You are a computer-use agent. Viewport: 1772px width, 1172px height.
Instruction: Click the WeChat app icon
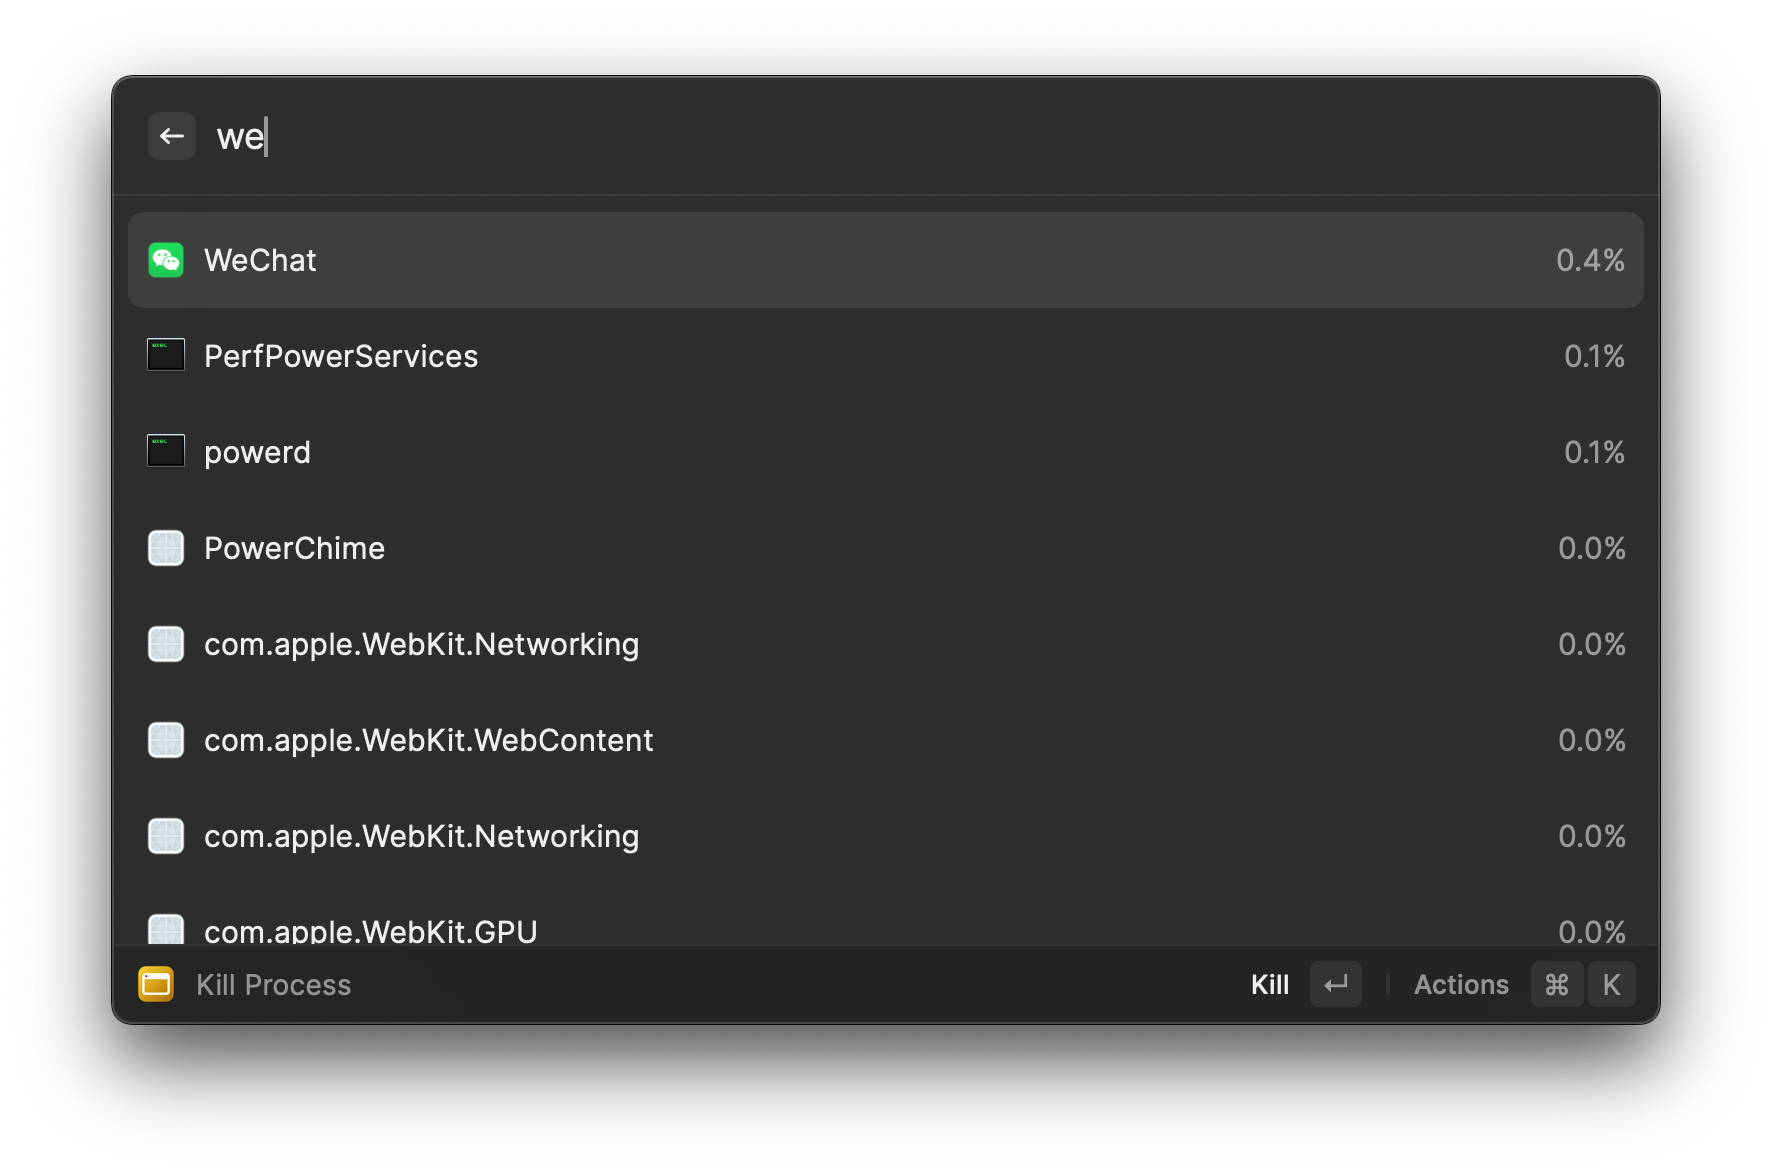click(x=166, y=260)
